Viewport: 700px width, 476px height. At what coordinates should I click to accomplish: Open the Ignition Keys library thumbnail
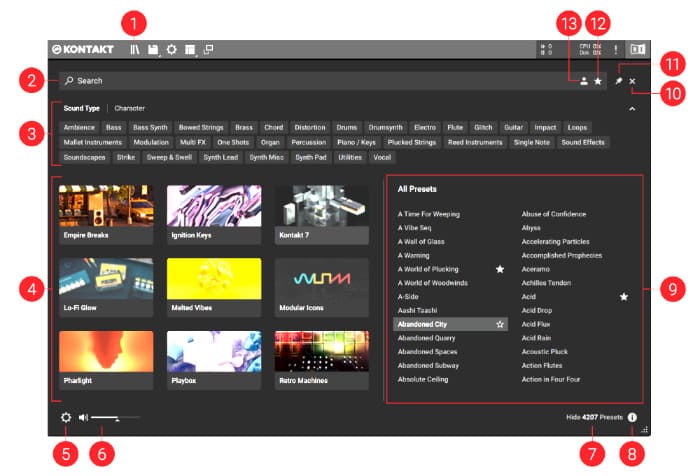pos(214,214)
